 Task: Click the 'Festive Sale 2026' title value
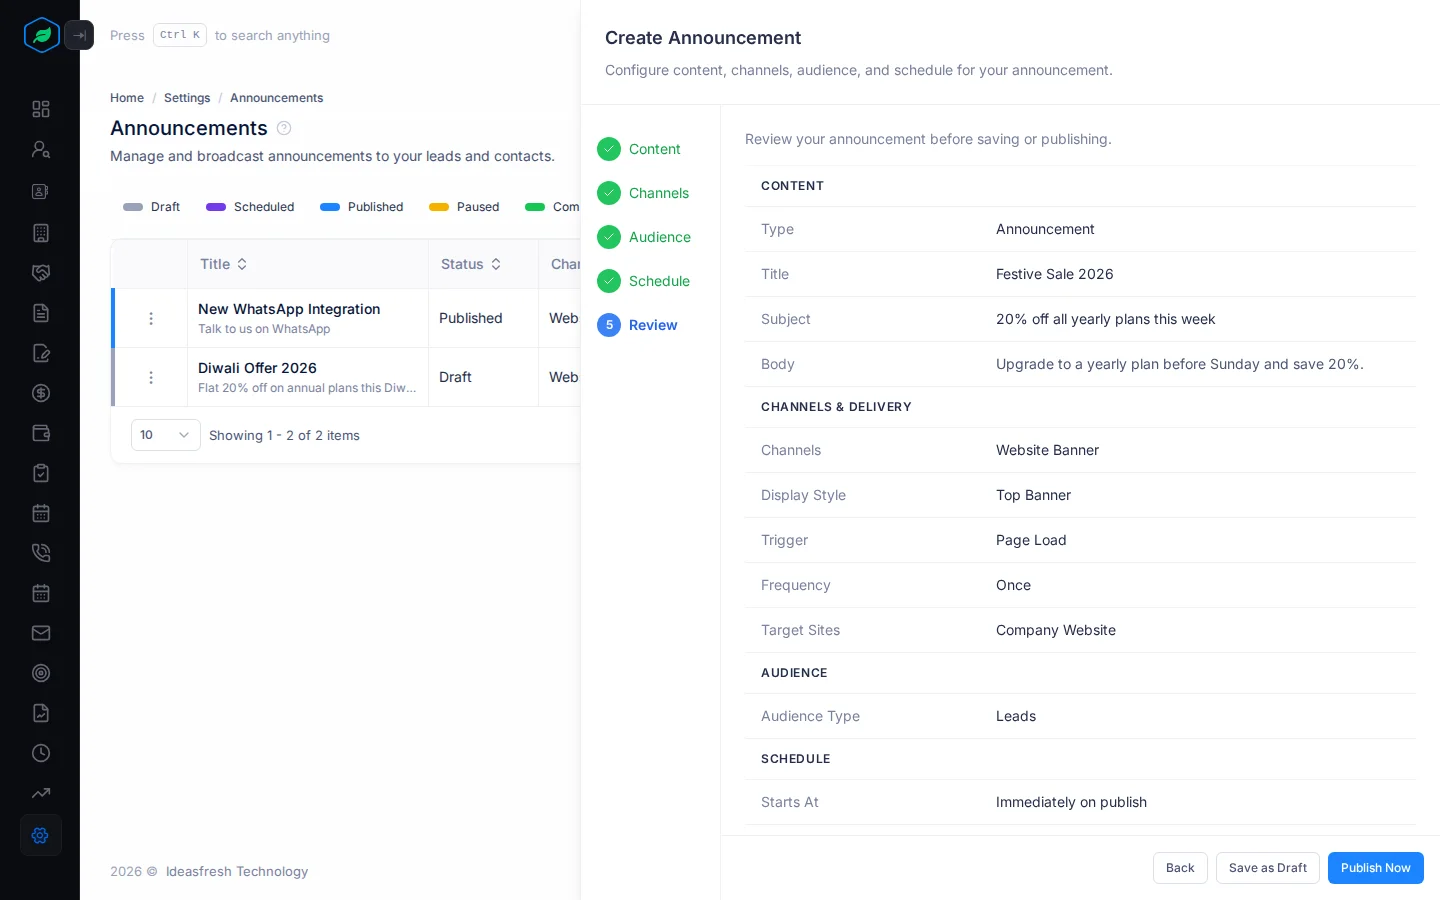point(1055,274)
